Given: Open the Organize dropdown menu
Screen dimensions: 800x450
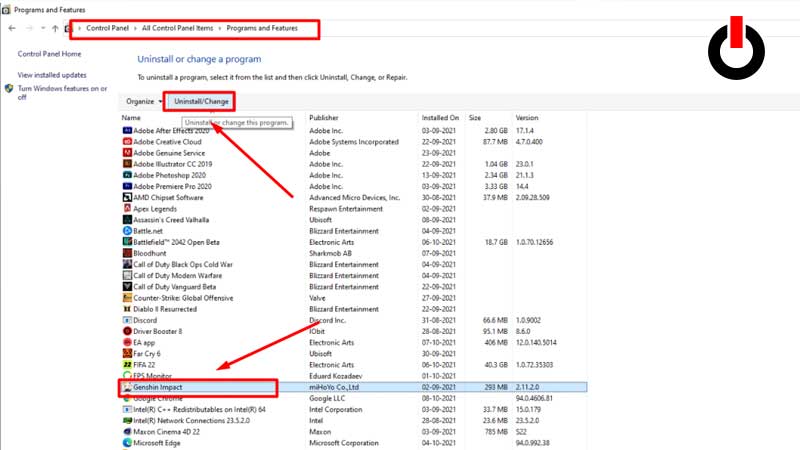Looking at the screenshot, I should coord(143,102).
